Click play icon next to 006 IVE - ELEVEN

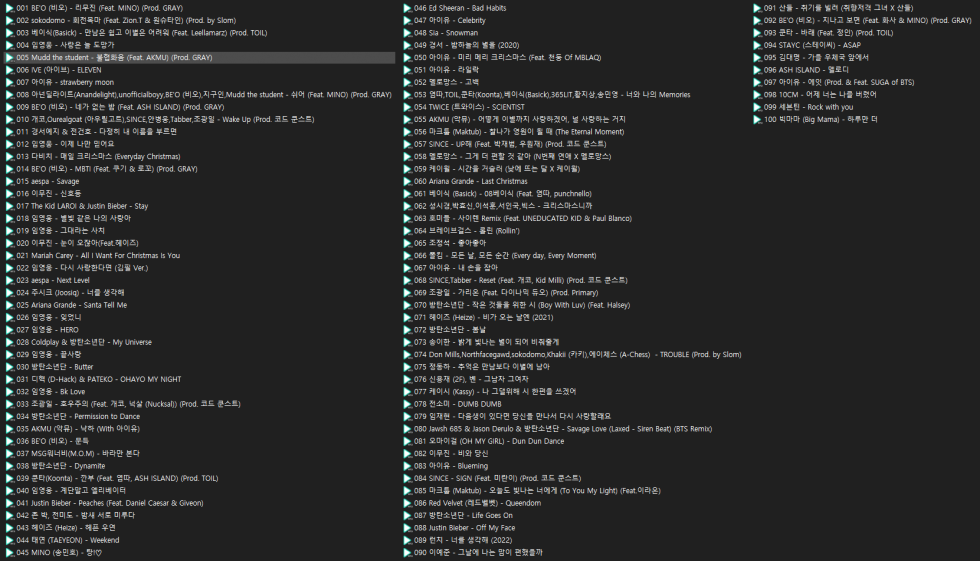coord(9,70)
